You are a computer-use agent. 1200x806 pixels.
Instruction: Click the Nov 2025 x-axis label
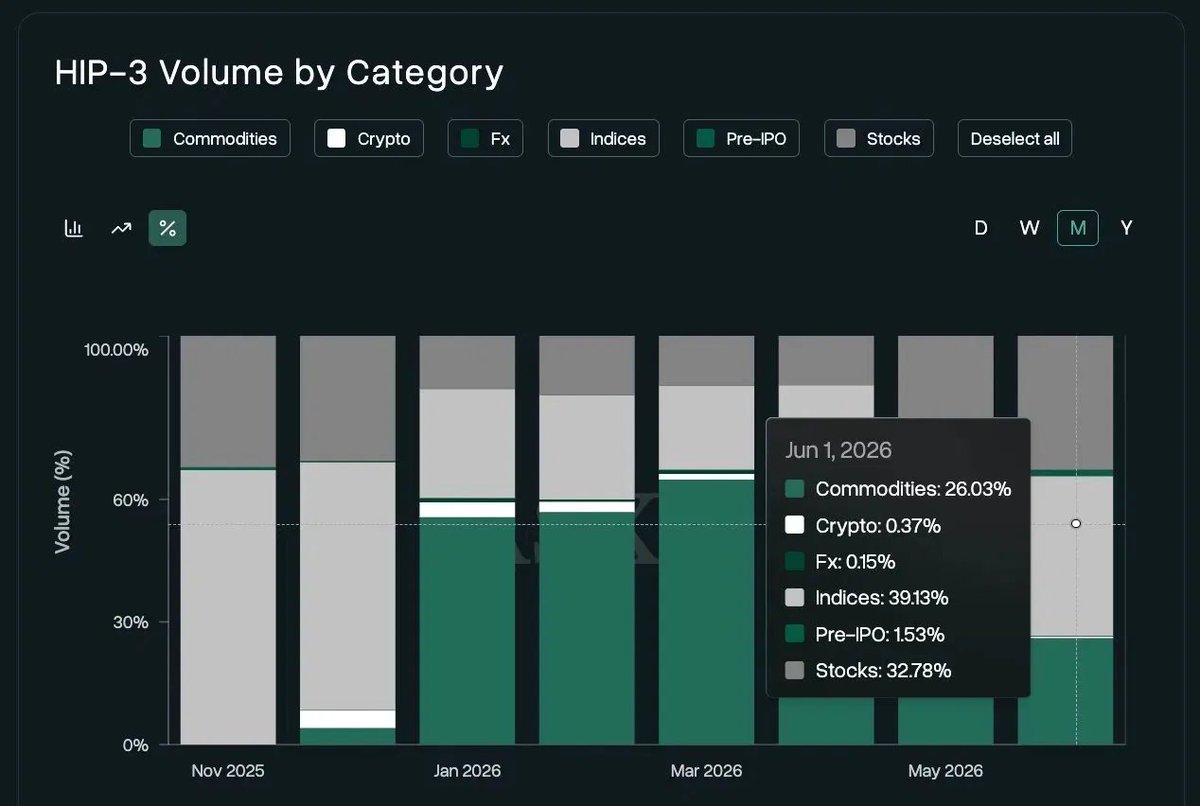pos(228,771)
